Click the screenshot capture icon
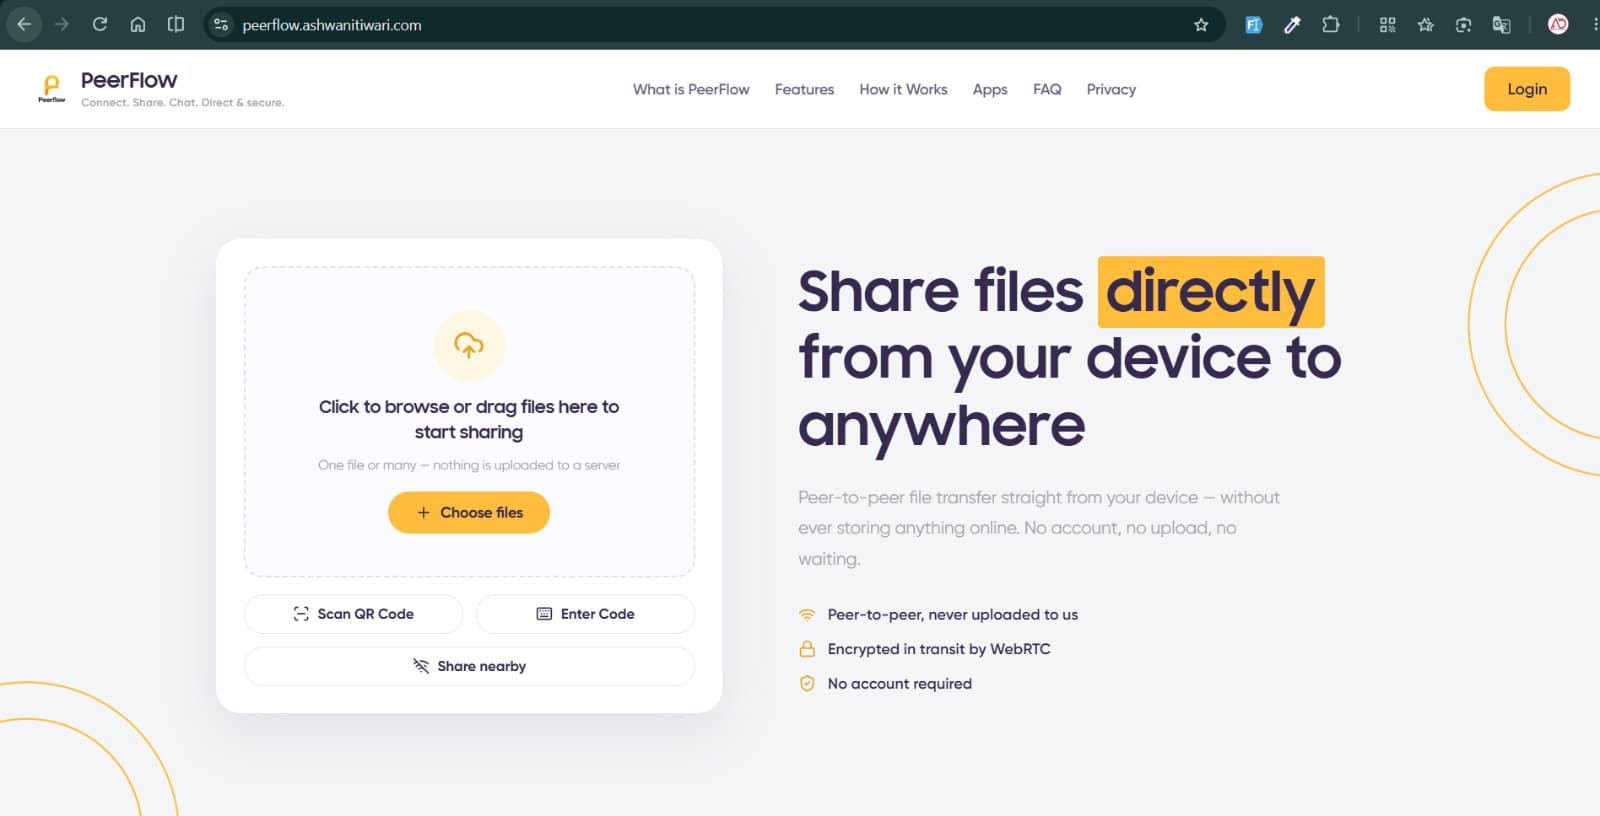This screenshot has width=1600, height=816. coord(1463,25)
